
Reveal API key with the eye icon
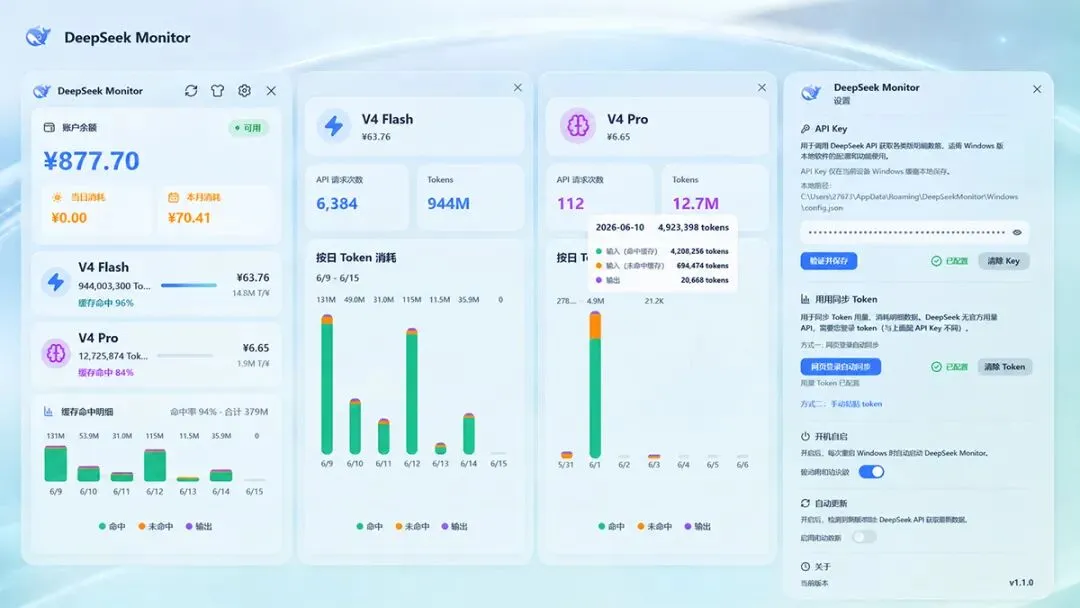pyautogui.click(x=1017, y=232)
